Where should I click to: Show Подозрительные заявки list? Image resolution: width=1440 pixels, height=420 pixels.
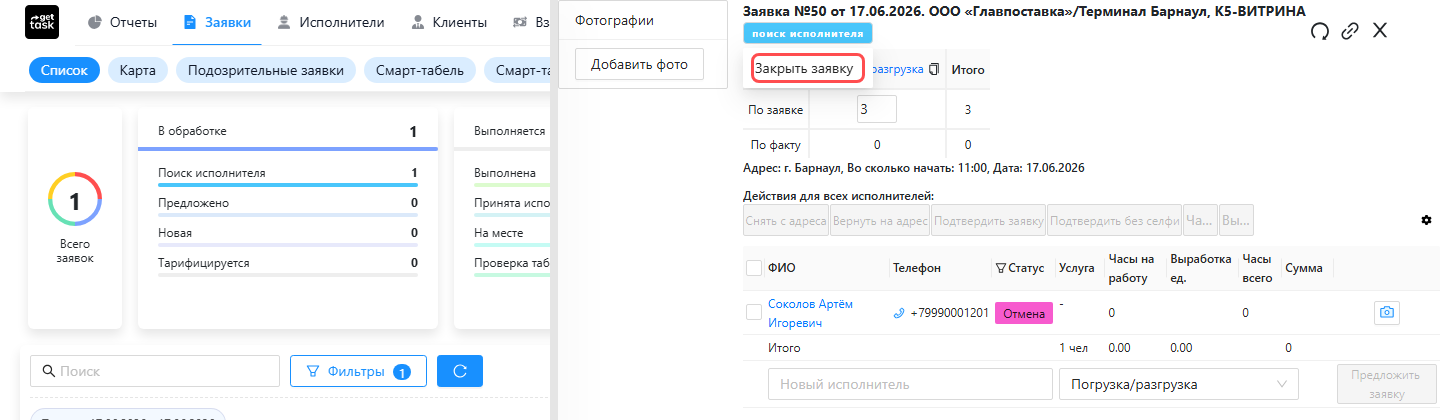click(266, 70)
